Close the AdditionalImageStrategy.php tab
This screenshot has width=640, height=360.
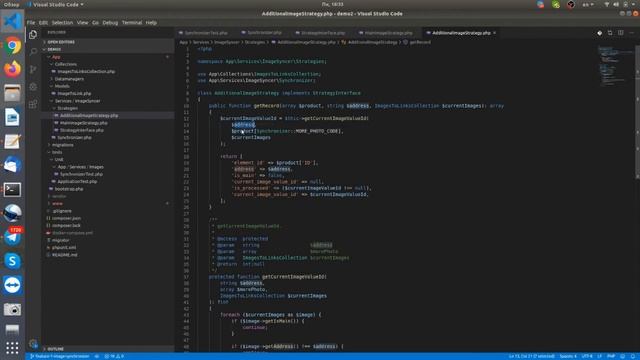pyautogui.click(x=494, y=33)
